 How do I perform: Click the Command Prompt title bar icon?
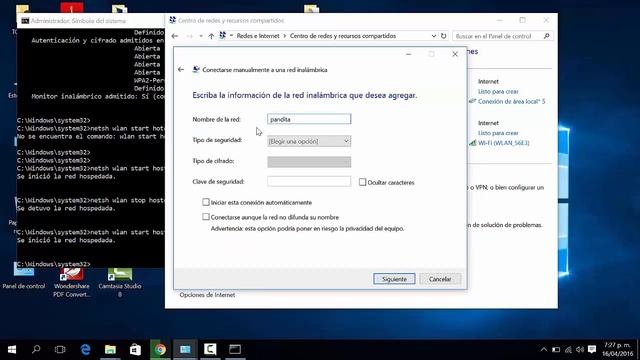click(x=25, y=20)
